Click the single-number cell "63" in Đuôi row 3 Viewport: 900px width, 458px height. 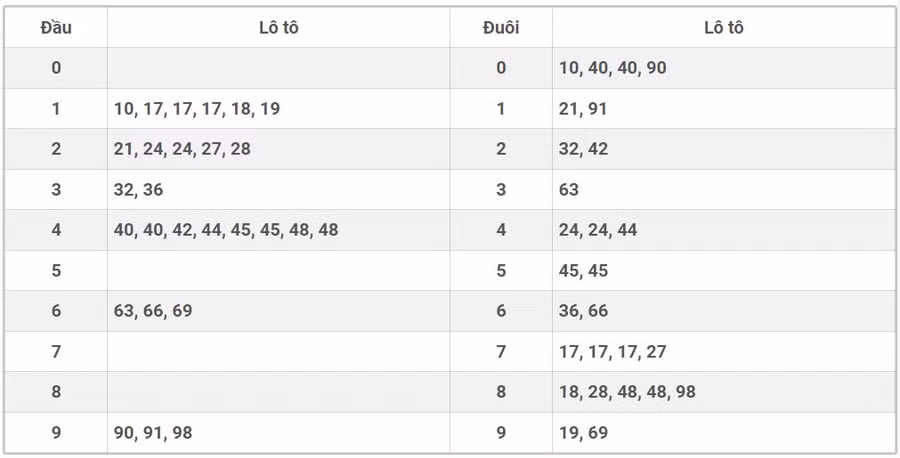point(569,190)
